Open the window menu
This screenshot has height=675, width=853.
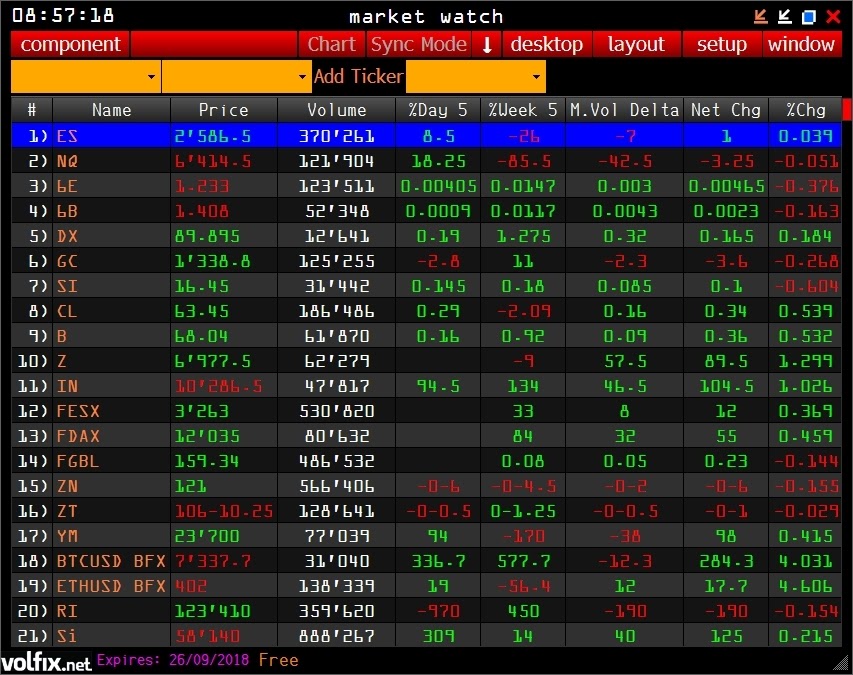coord(801,44)
